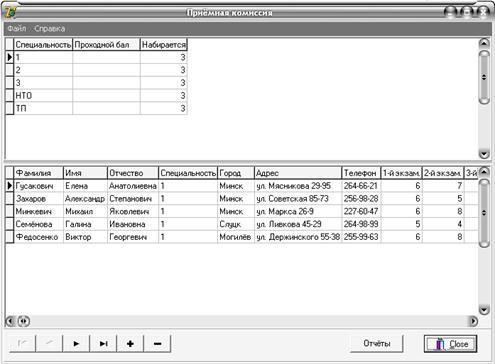495x364 pixels.
Task: Click the Федосенко surname cell
Action: pos(39,237)
